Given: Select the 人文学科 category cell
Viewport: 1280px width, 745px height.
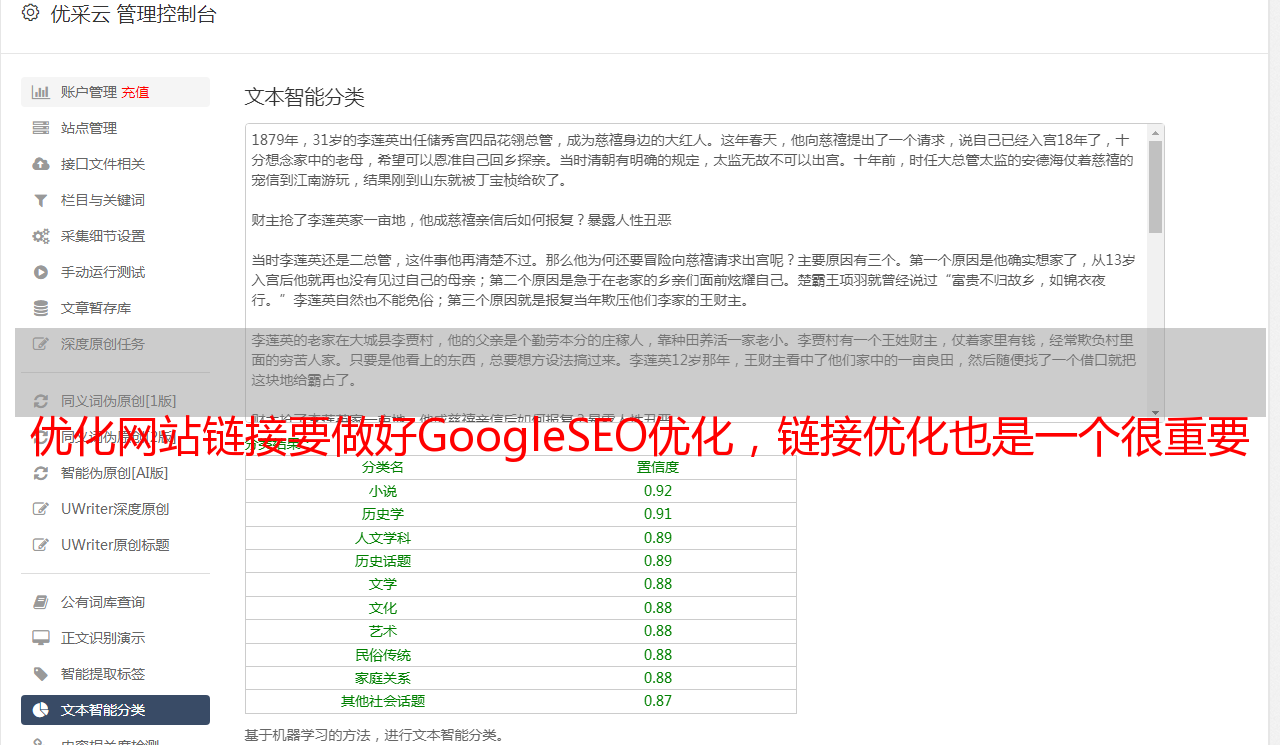Looking at the screenshot, I should click(x=383, y=538).
